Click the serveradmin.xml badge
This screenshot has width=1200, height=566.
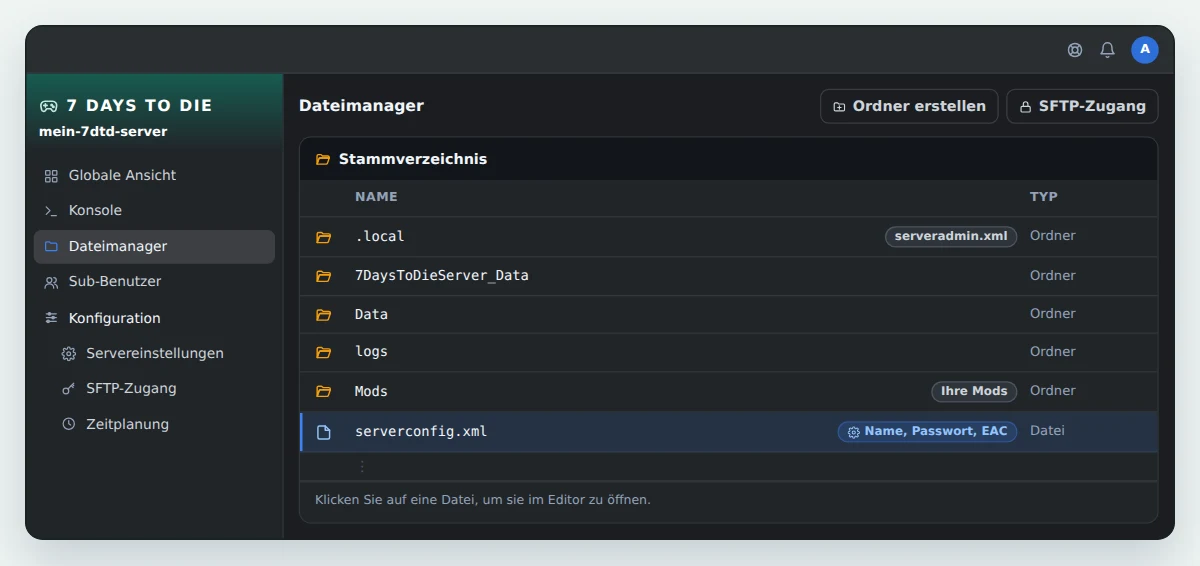[x=951, y=237]
